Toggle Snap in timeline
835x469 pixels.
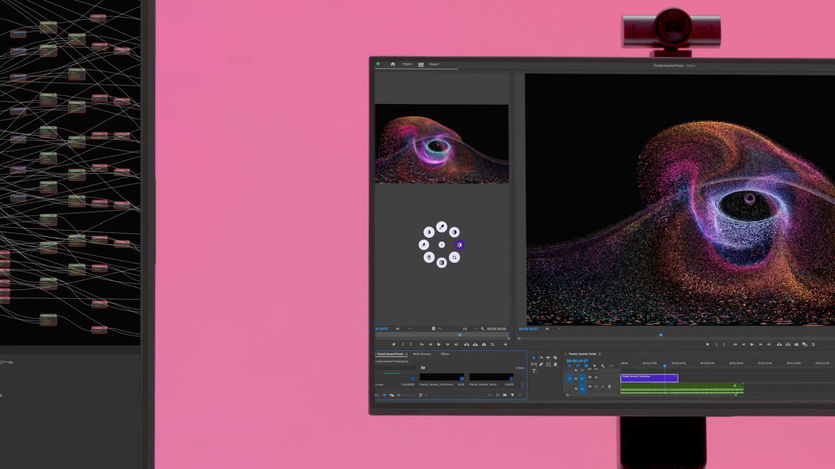point(578,366)
